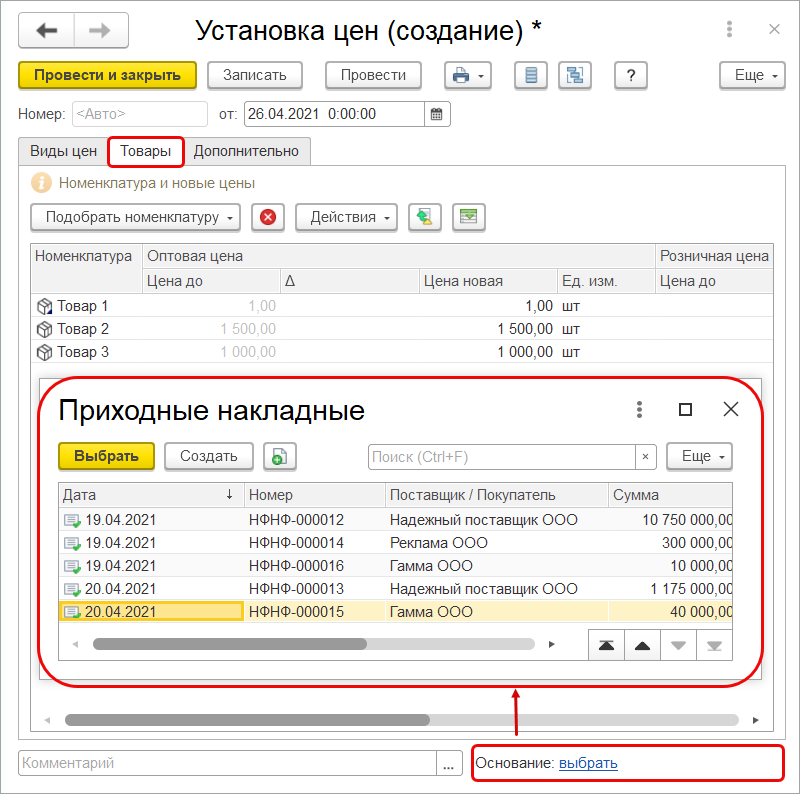This screenshot has width=800, height=794.
Task: Jump to the last record in the list
Action: 714,646
